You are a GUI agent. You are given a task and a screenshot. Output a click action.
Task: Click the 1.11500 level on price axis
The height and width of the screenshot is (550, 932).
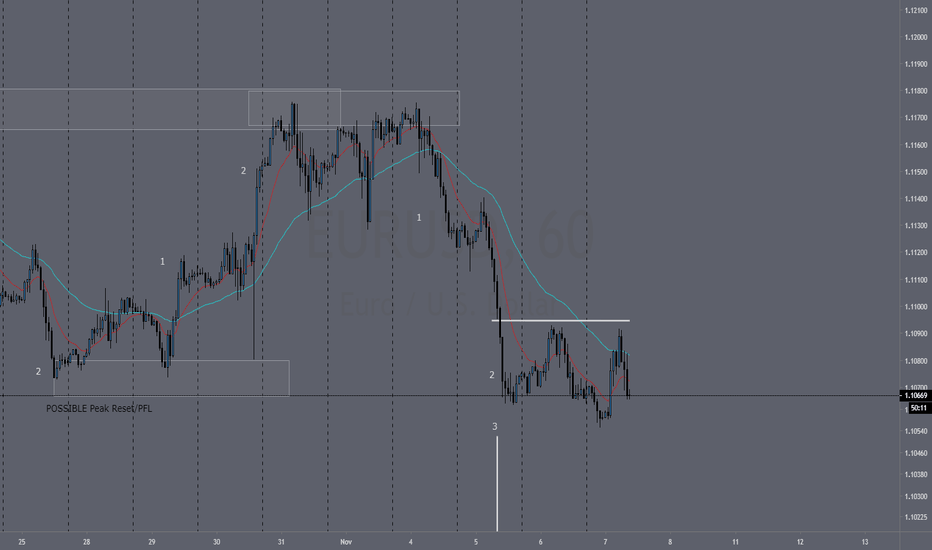click(x=915, y=172)
